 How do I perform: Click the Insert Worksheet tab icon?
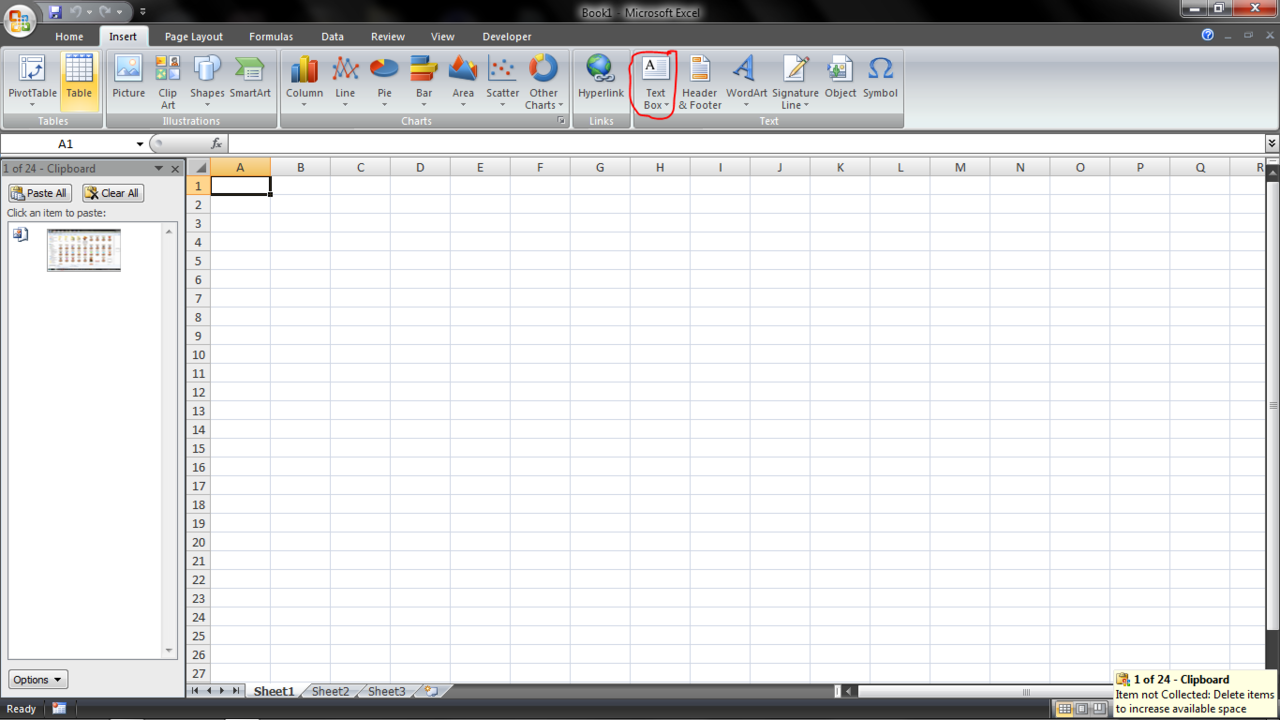click(x=431, y=691)
